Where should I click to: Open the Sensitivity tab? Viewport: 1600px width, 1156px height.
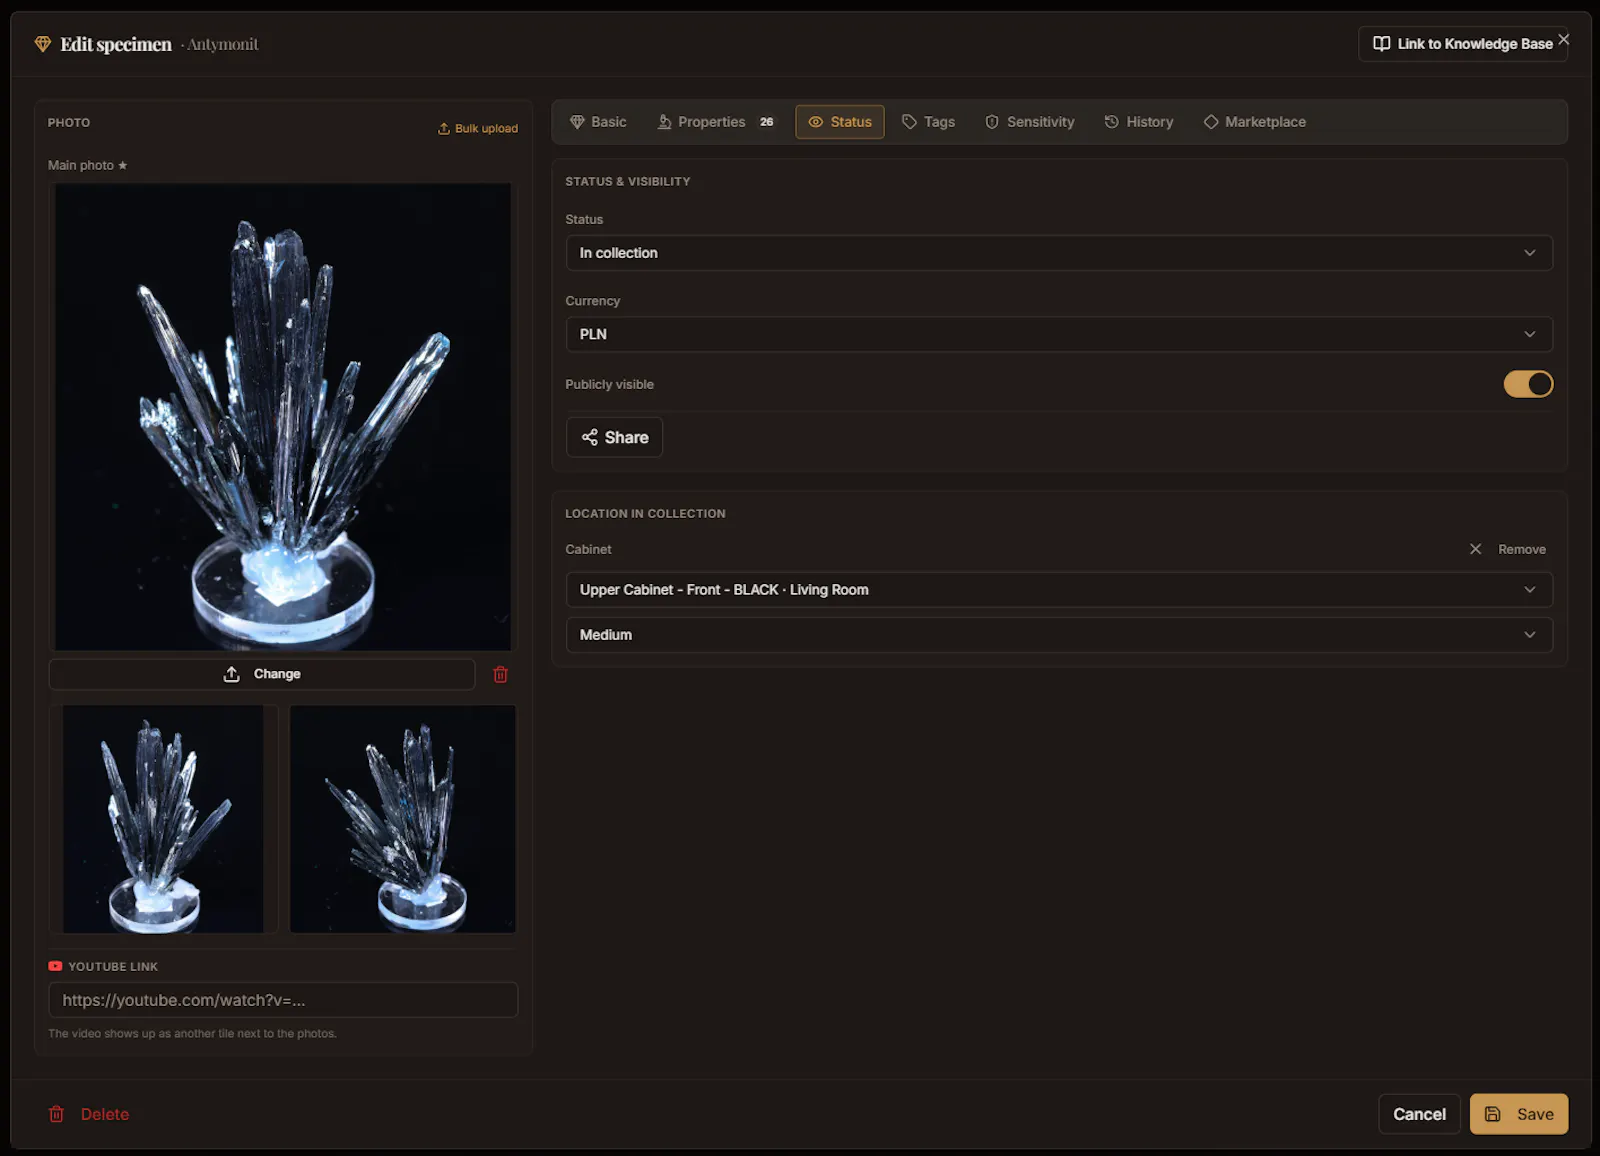pyautogui.click(x=1030, y=122)
